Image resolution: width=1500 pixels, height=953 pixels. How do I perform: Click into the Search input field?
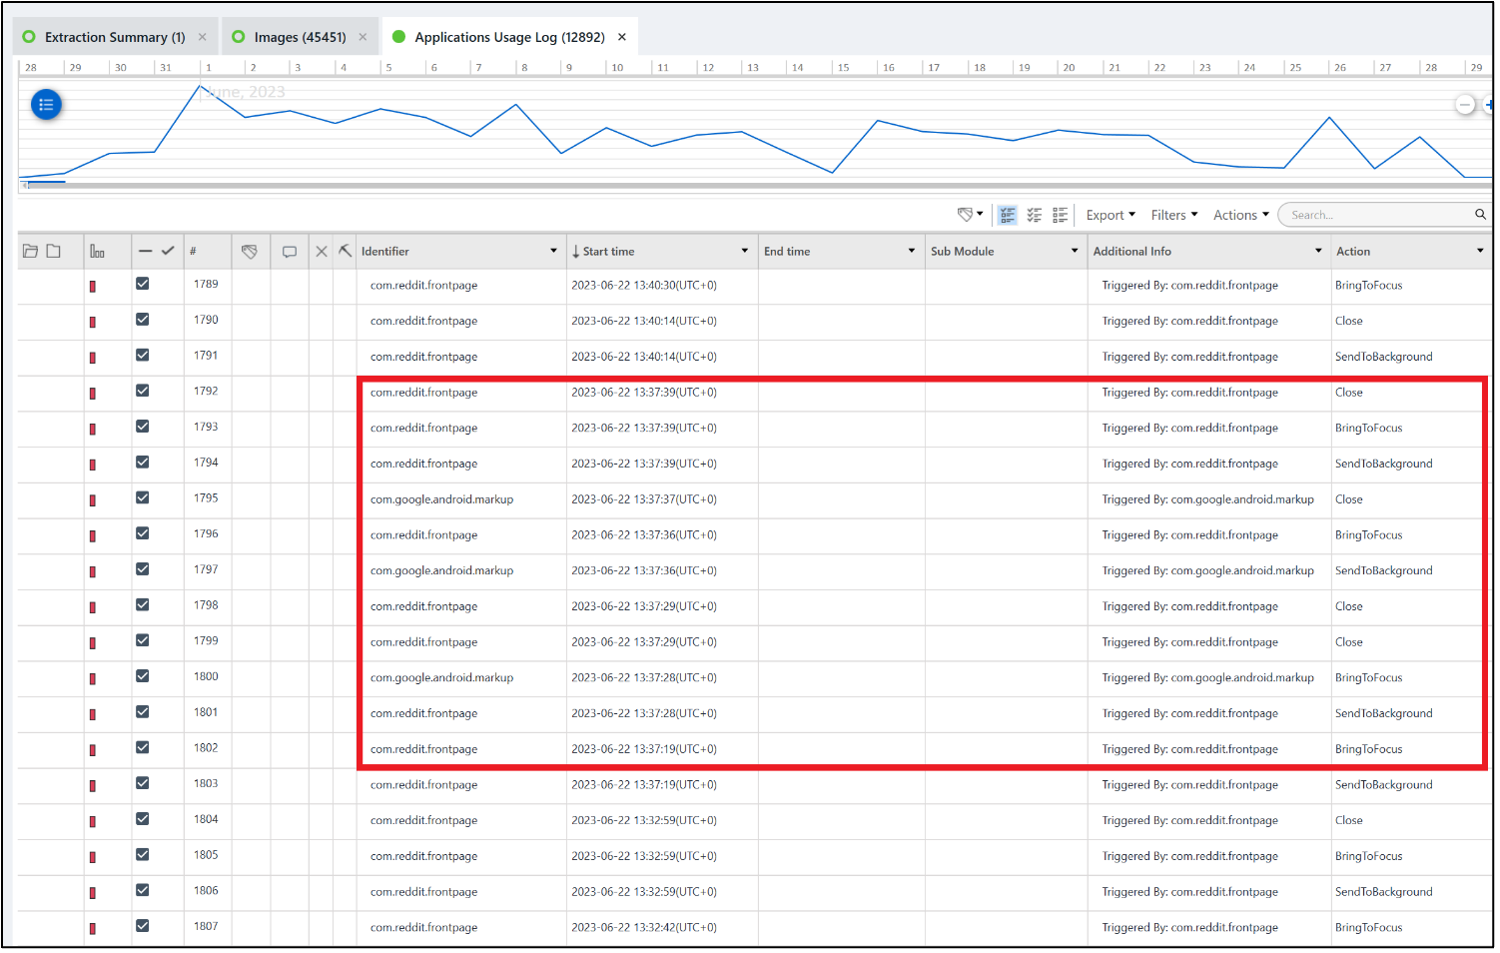coord(1375,215)
